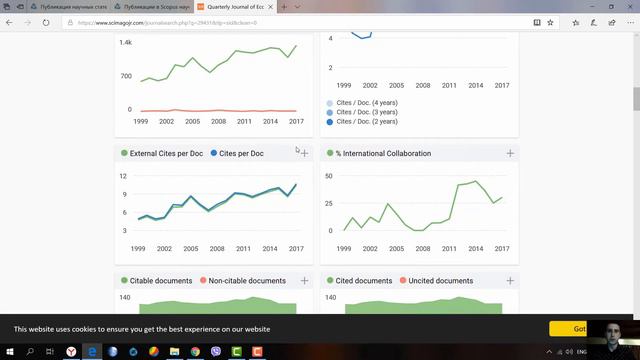Open Task View on the taskbar
Image resolution: width=640 pixels, height=360 pixels.
[50, 351]
